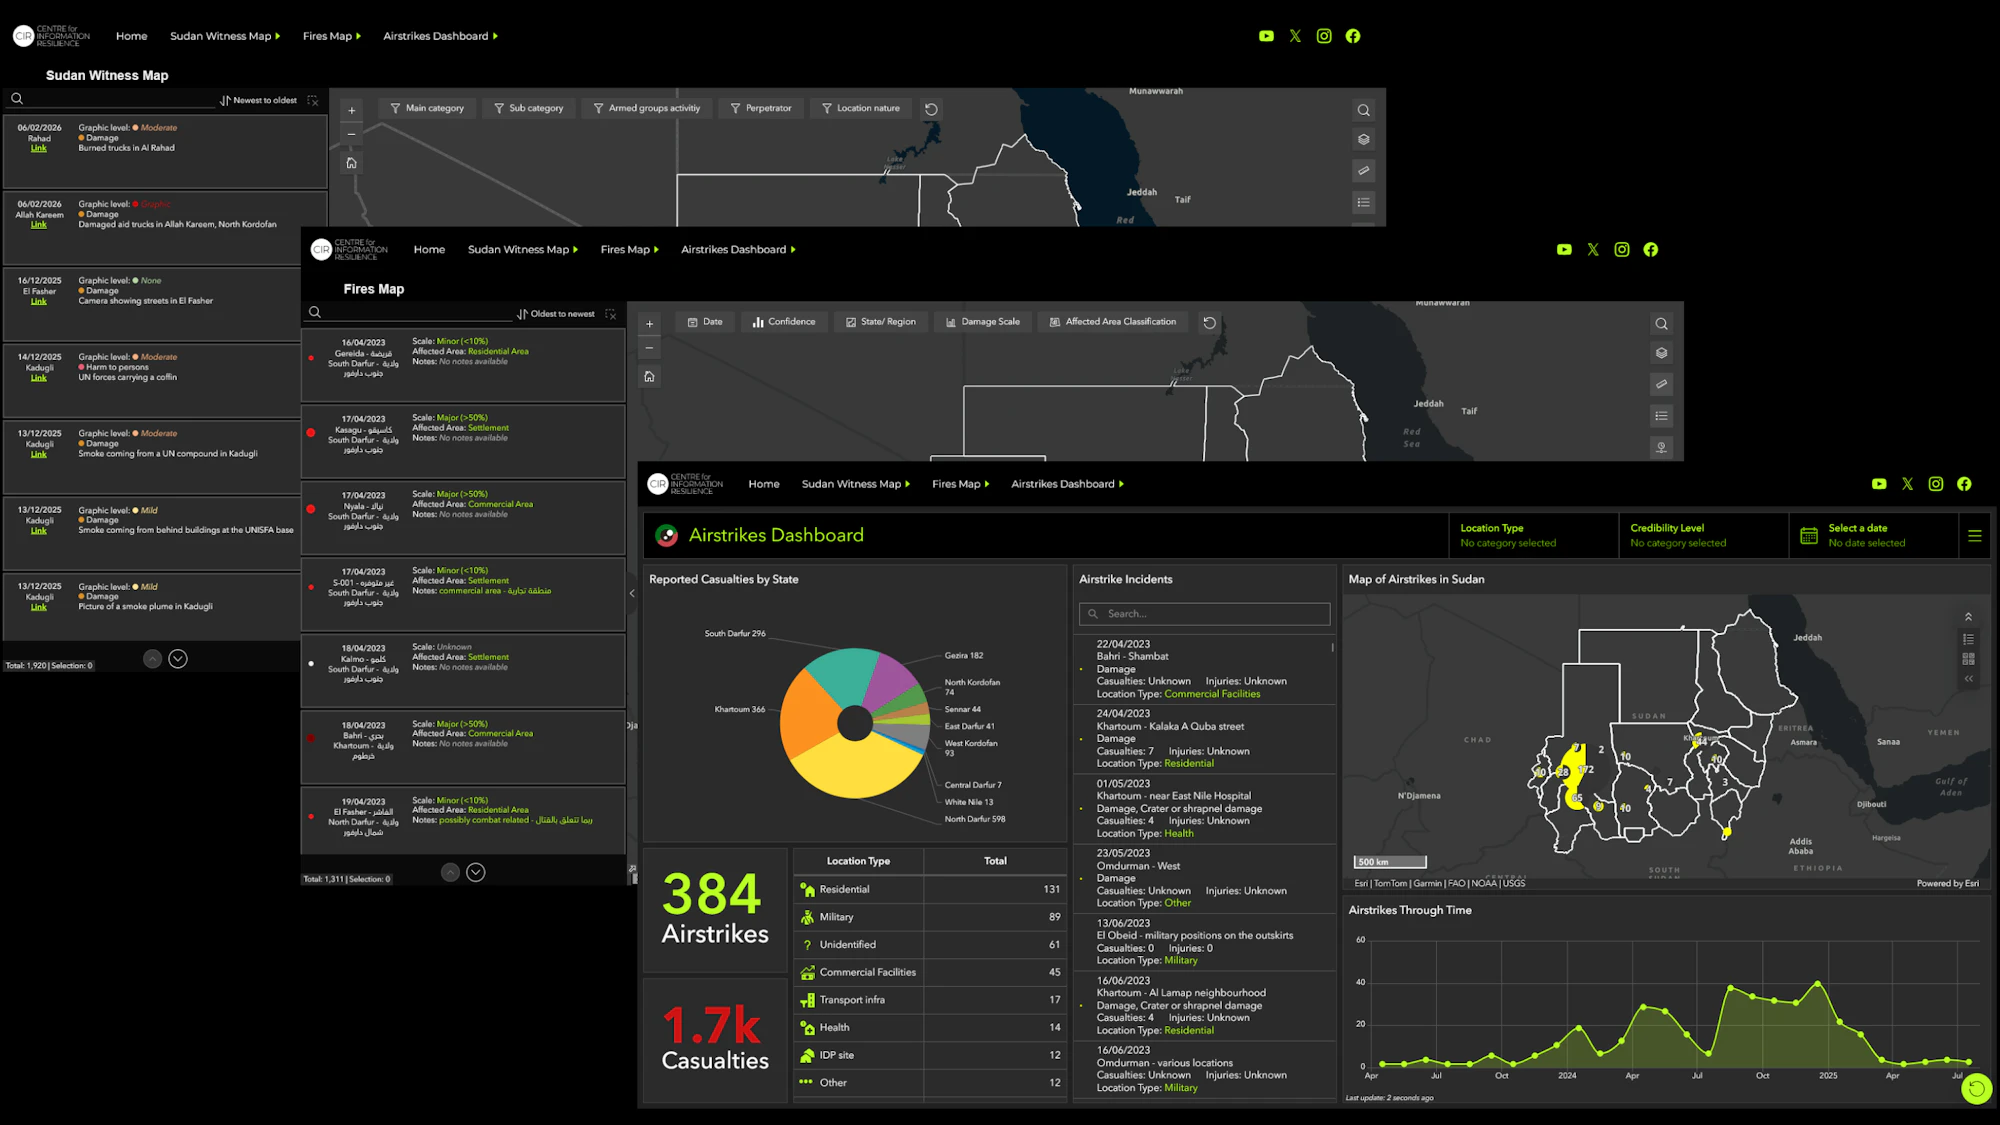
Task: Toggle the Newest to oldest sort order
Action: tap(259, 100)
